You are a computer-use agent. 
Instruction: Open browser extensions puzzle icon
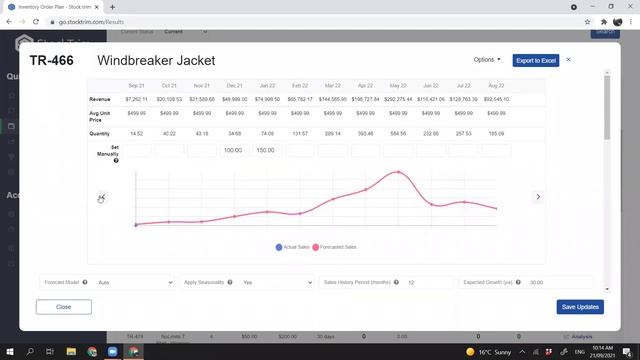pos(604,22)
